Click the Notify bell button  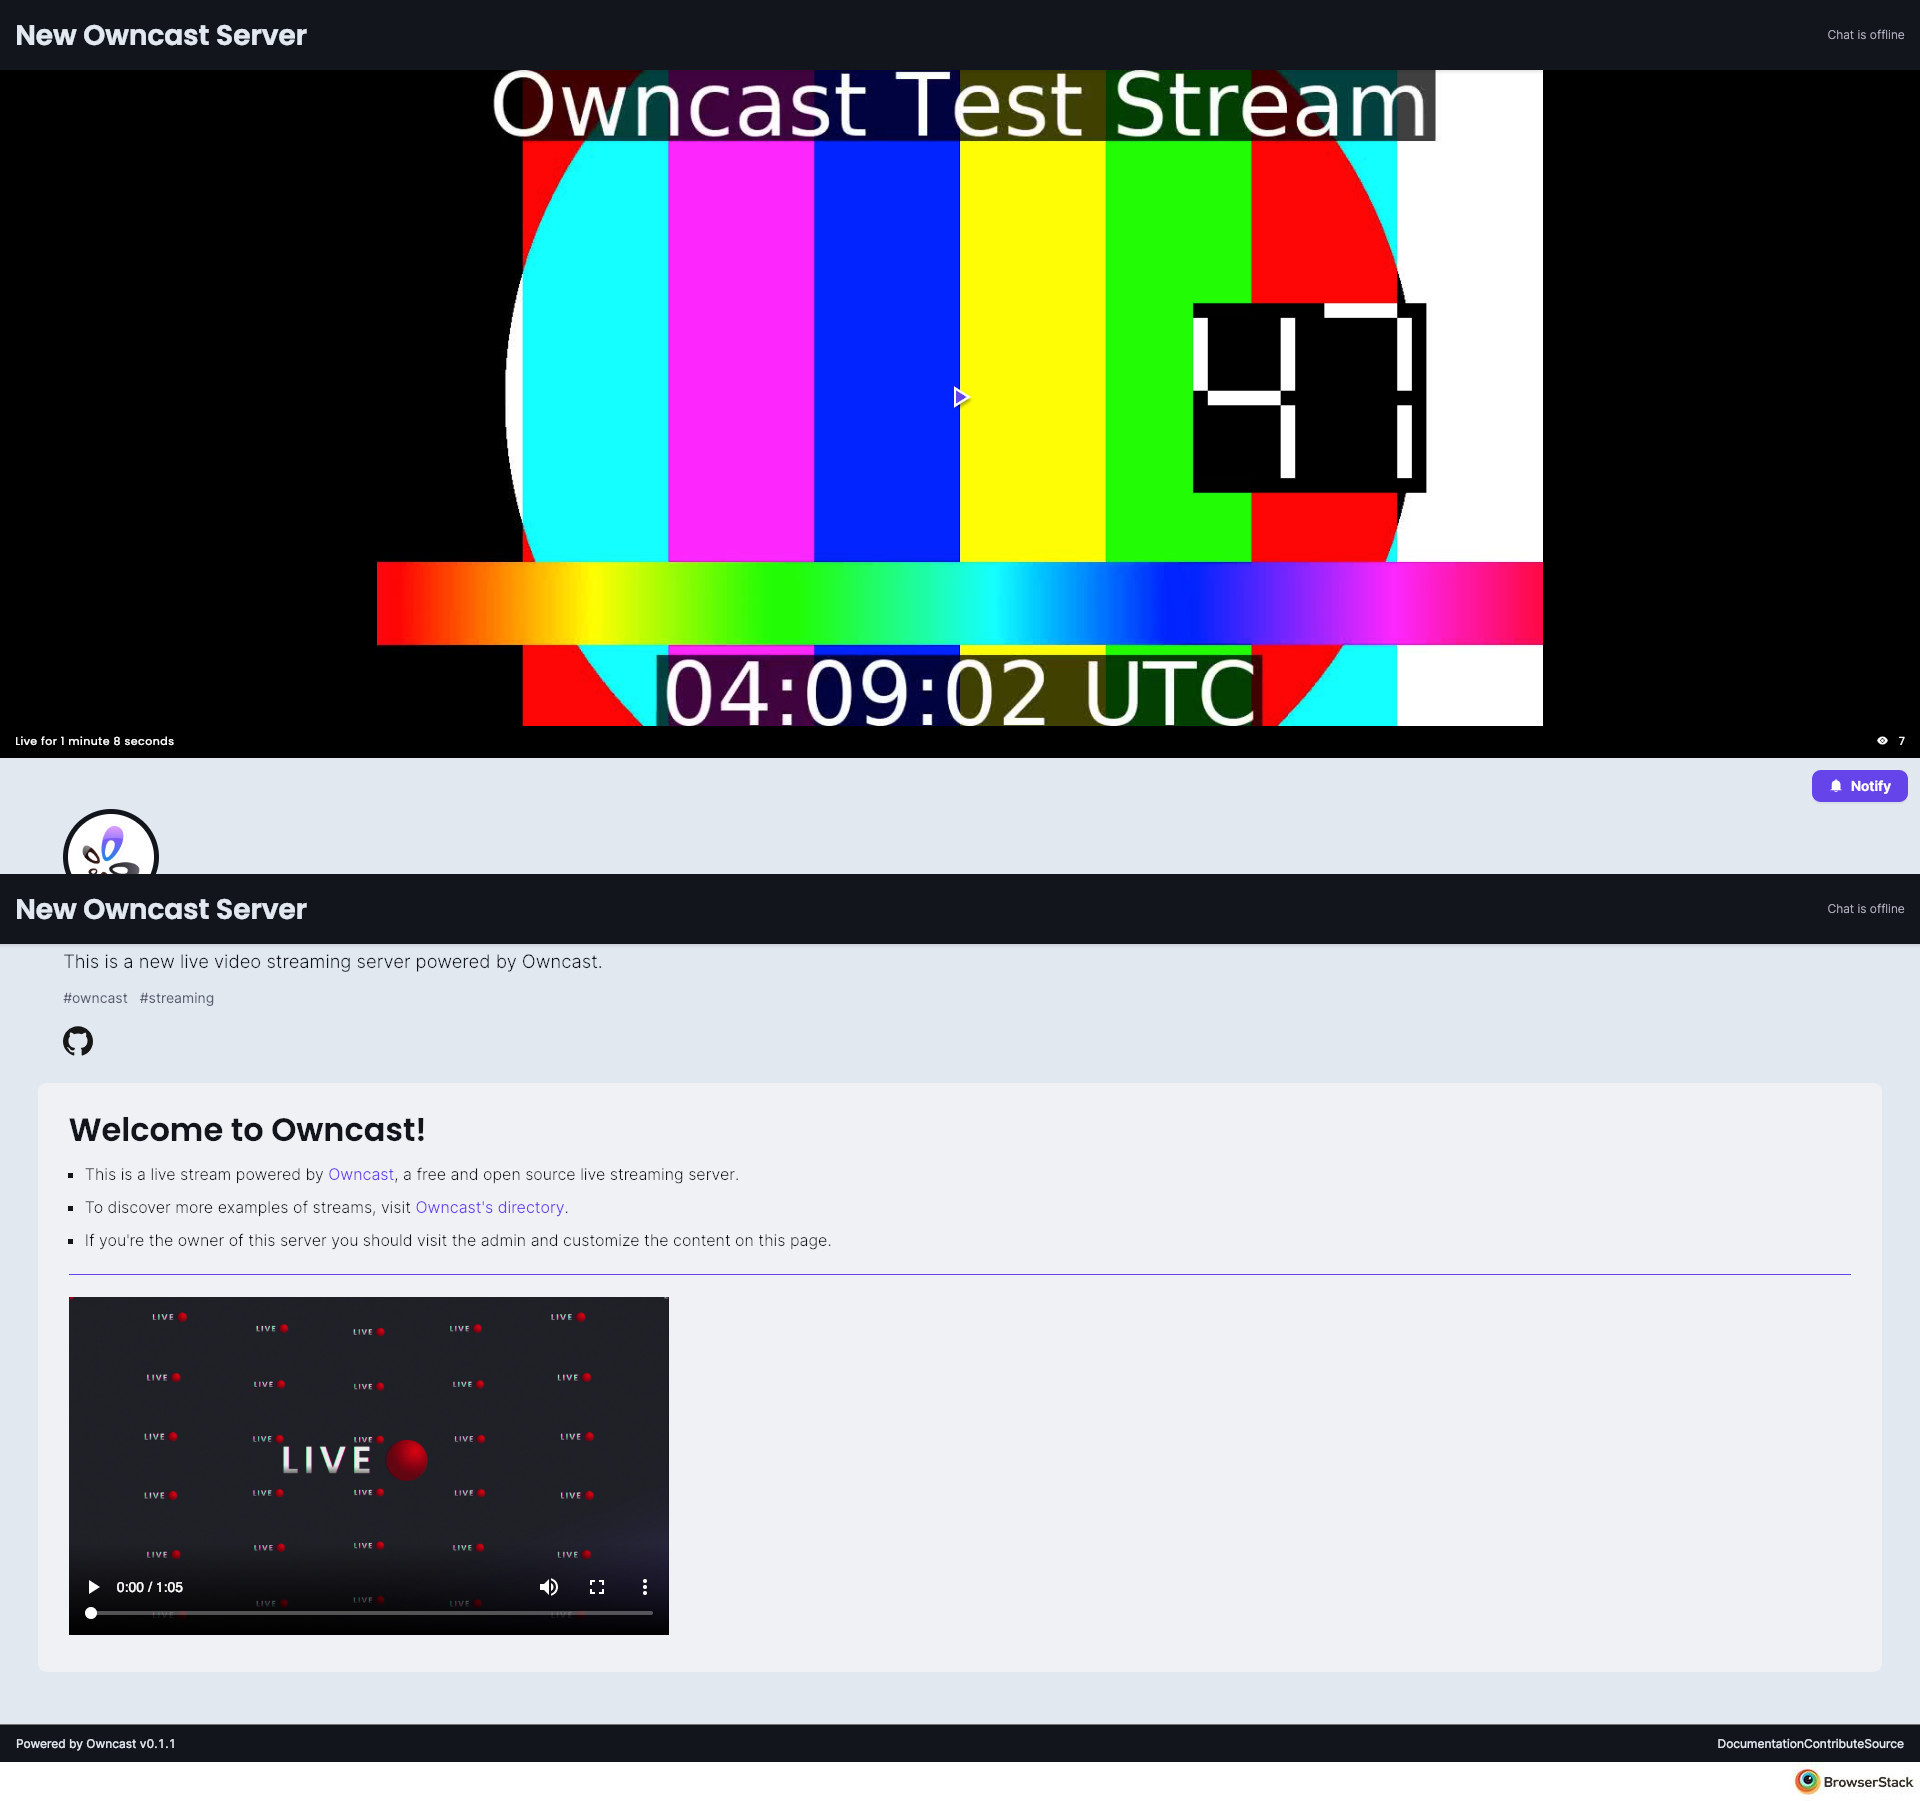(1859, 786)
